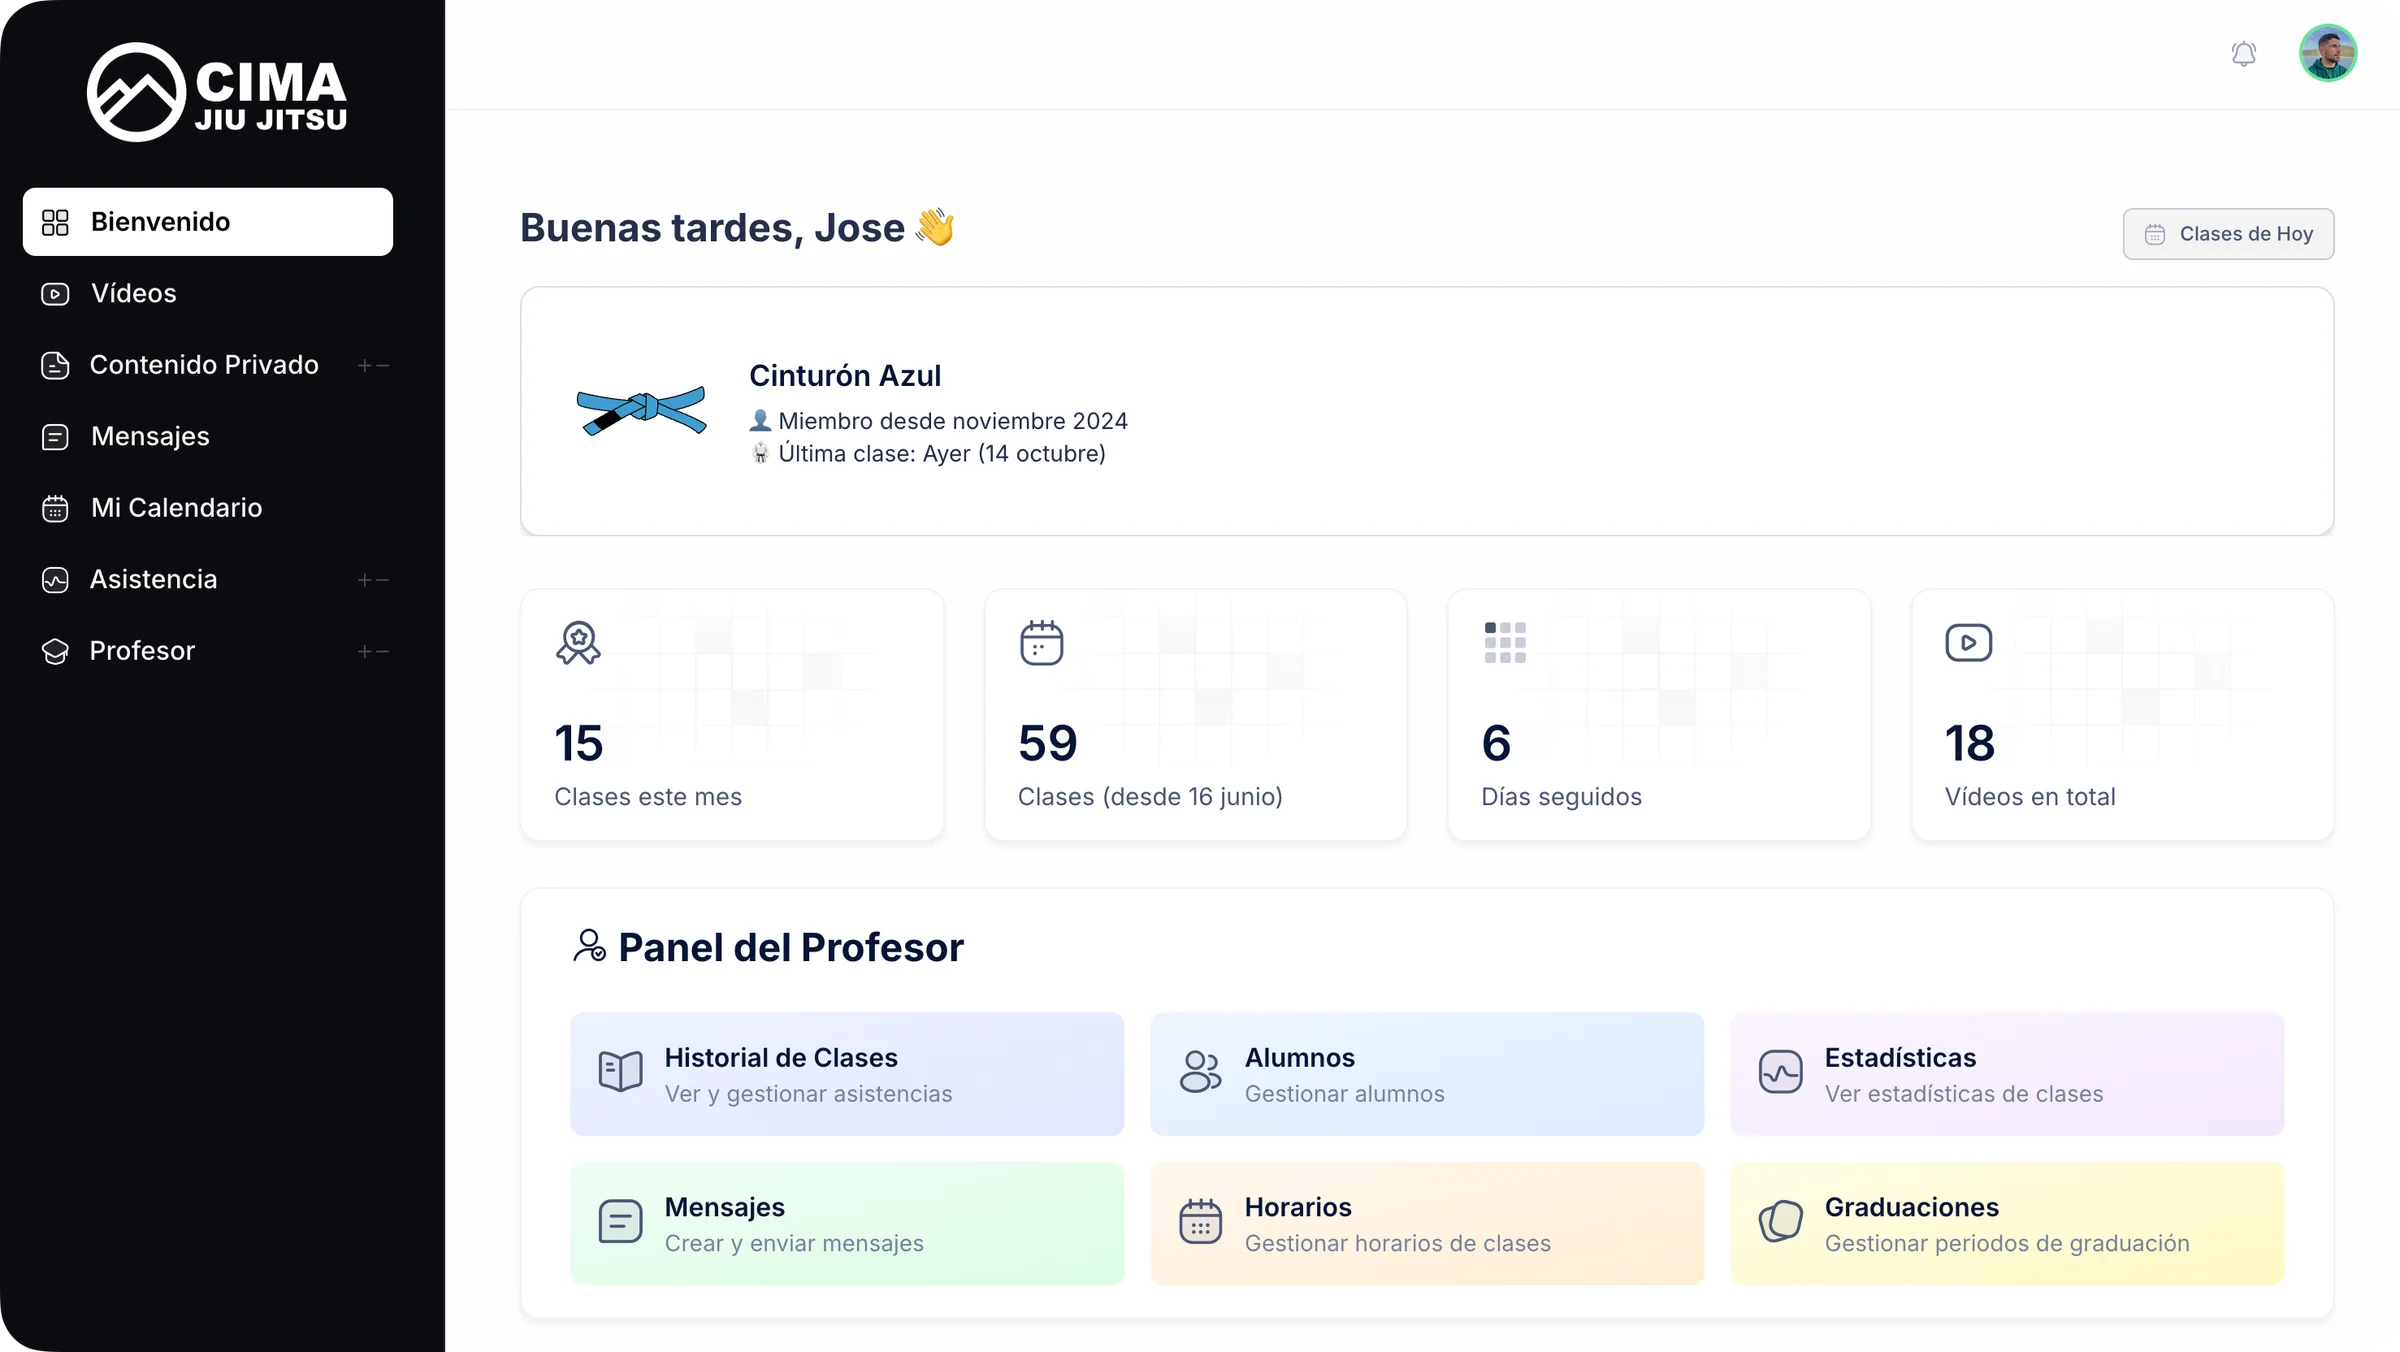Image resolution: width=2400 pixels, height=1352 pixels.
Task: Expand the Contenido Privado section
Action: click(x=366, y=365)
